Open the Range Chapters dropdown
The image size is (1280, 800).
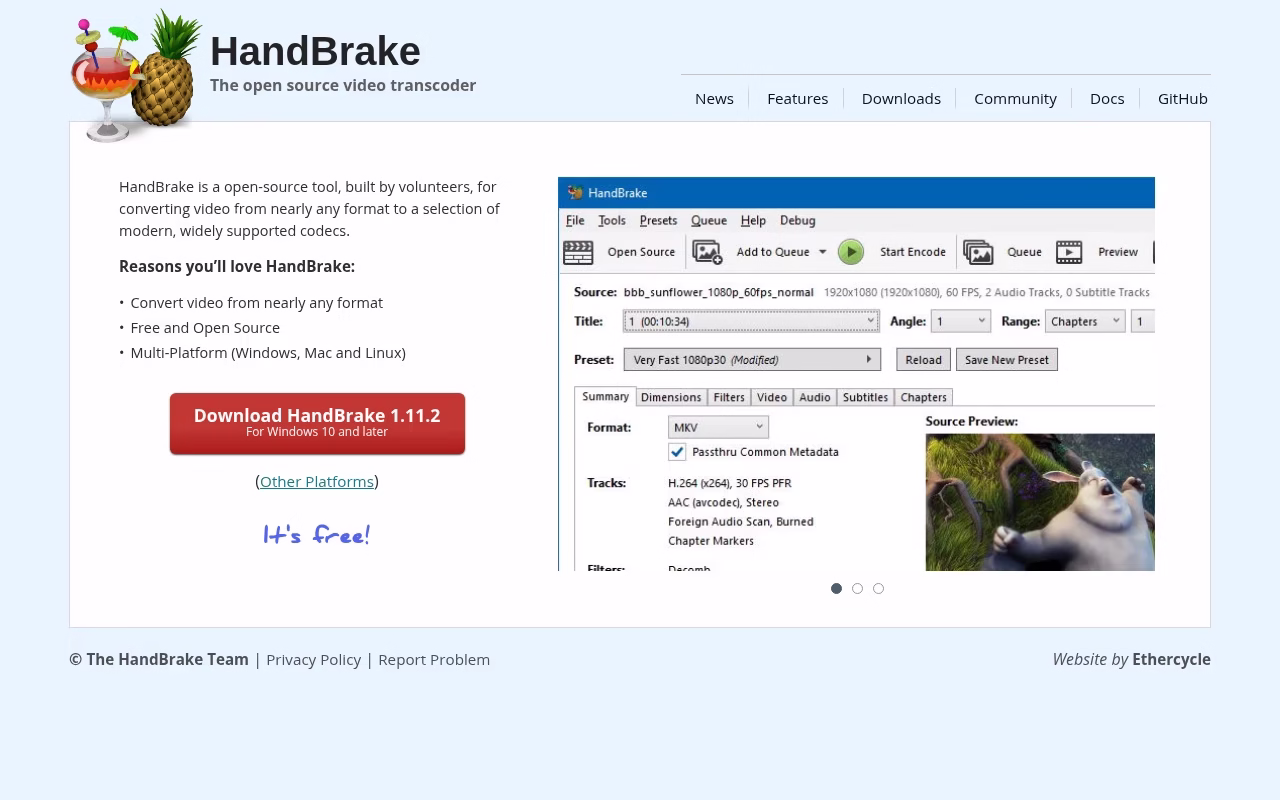[x=1085, y=321]
